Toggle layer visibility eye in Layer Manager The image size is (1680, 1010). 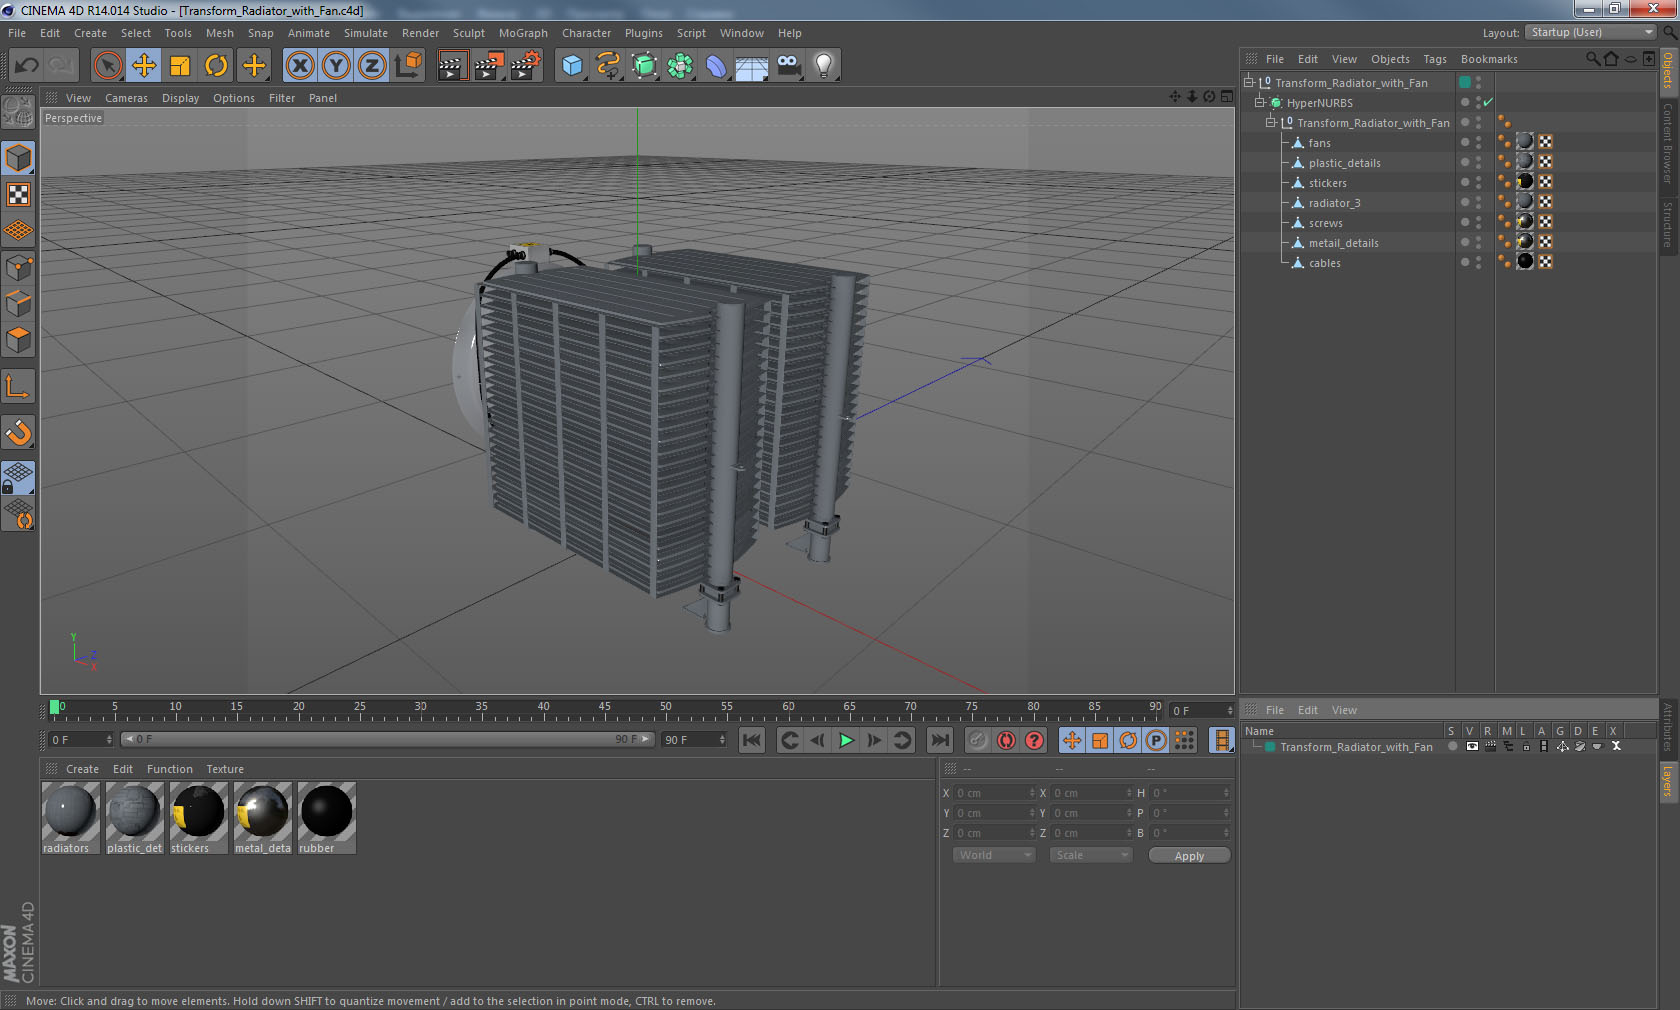pyautogui.click(x=1472, y=747)
